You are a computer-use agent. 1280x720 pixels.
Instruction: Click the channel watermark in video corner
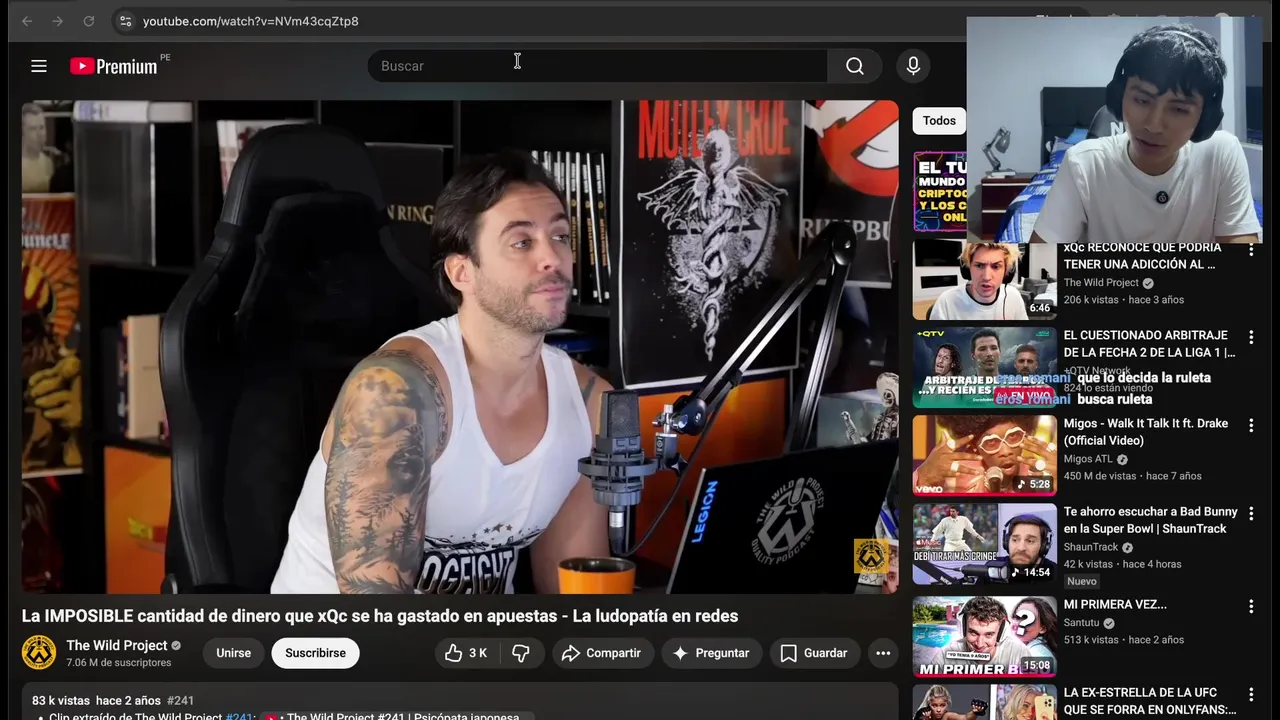pyautogui.click(x=871, y=557)
